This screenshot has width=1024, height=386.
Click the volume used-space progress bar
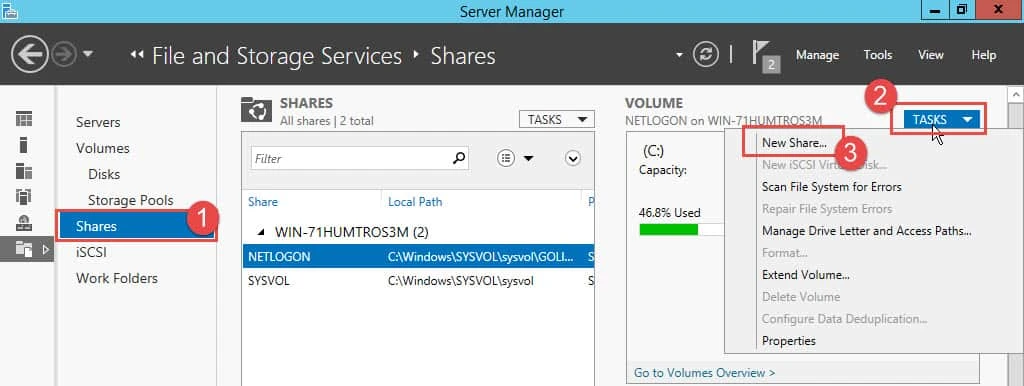(x=682, y=229)
